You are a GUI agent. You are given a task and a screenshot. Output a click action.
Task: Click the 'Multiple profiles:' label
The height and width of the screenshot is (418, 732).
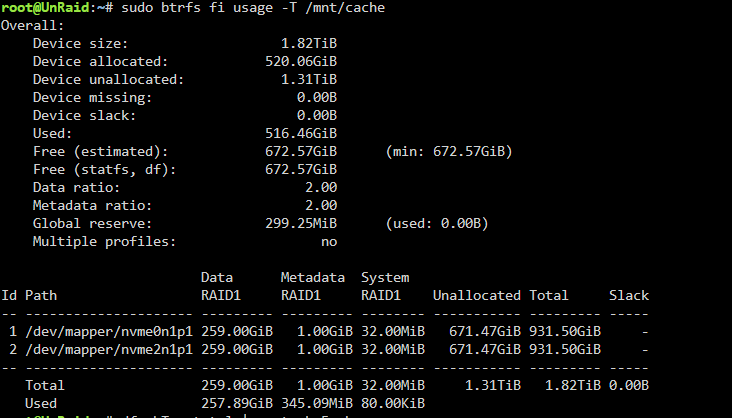point(105,241)
